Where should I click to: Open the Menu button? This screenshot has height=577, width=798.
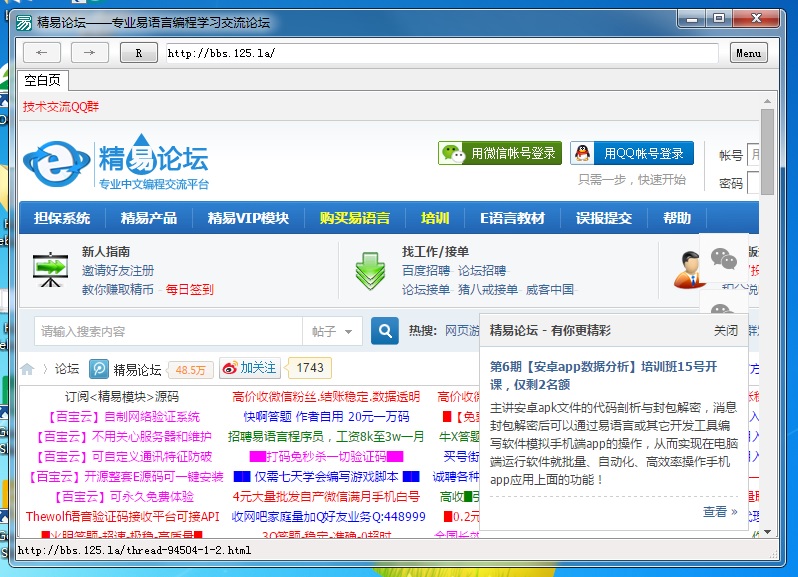click(749, 53)
